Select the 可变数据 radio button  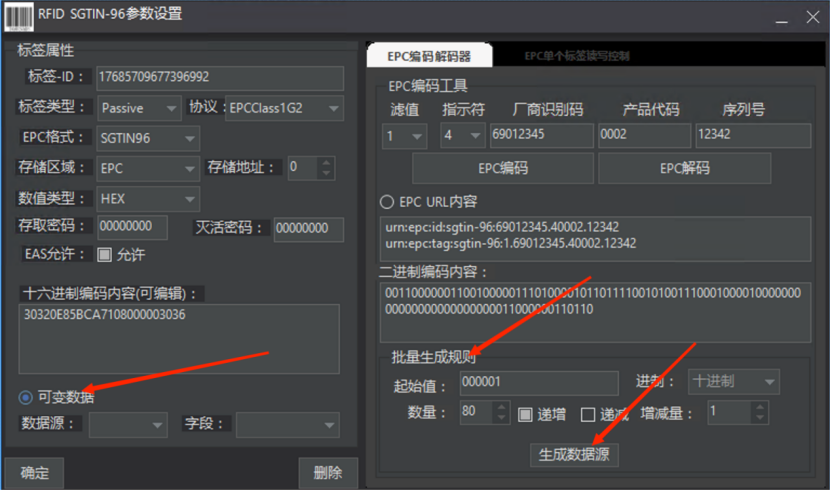(25, 397)
